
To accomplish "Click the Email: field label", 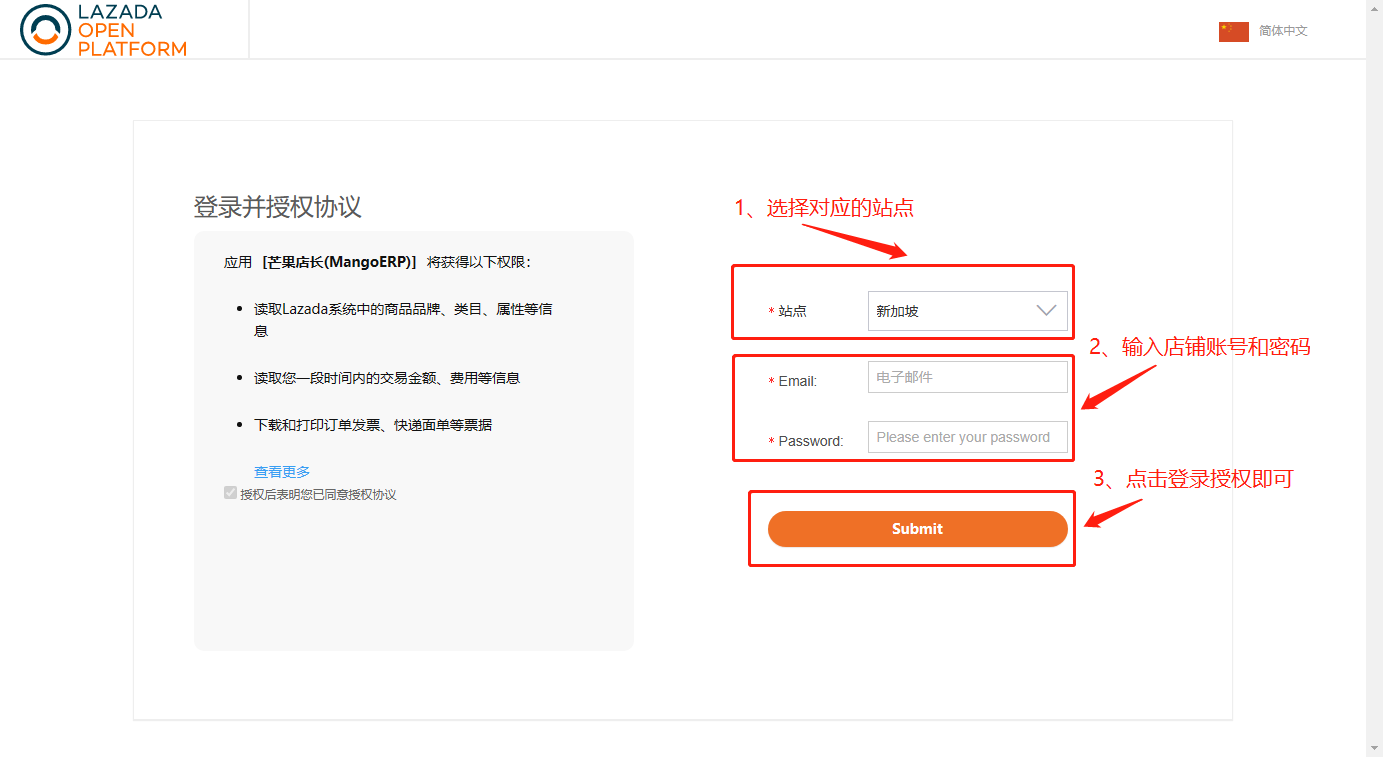I will (x=798, y=381).
